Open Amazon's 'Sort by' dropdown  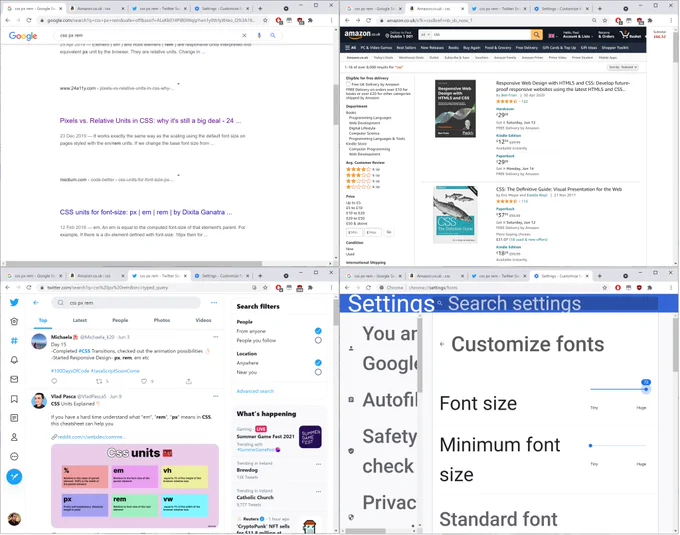pos(622,67)
